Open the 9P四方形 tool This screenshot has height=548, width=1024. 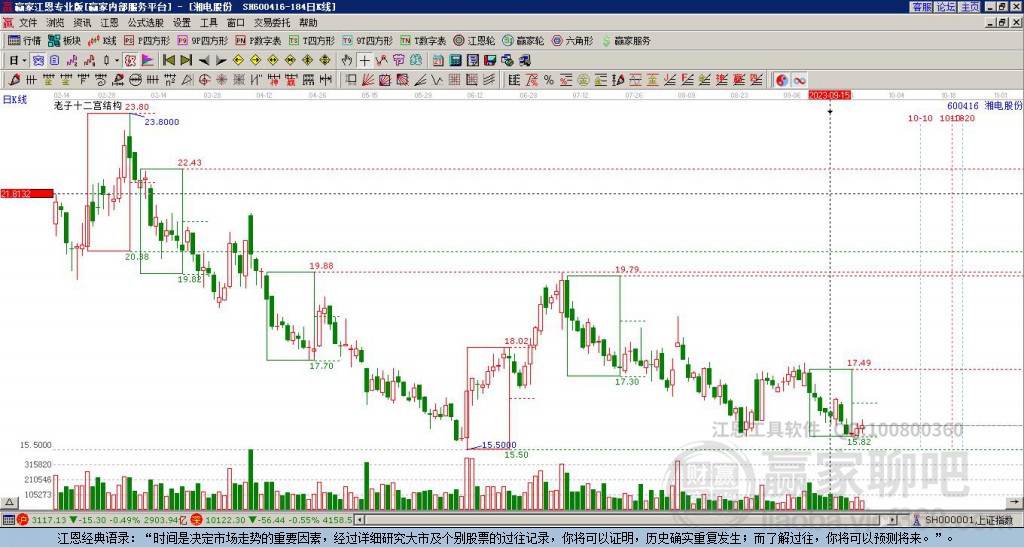click(x=203, y=40)
